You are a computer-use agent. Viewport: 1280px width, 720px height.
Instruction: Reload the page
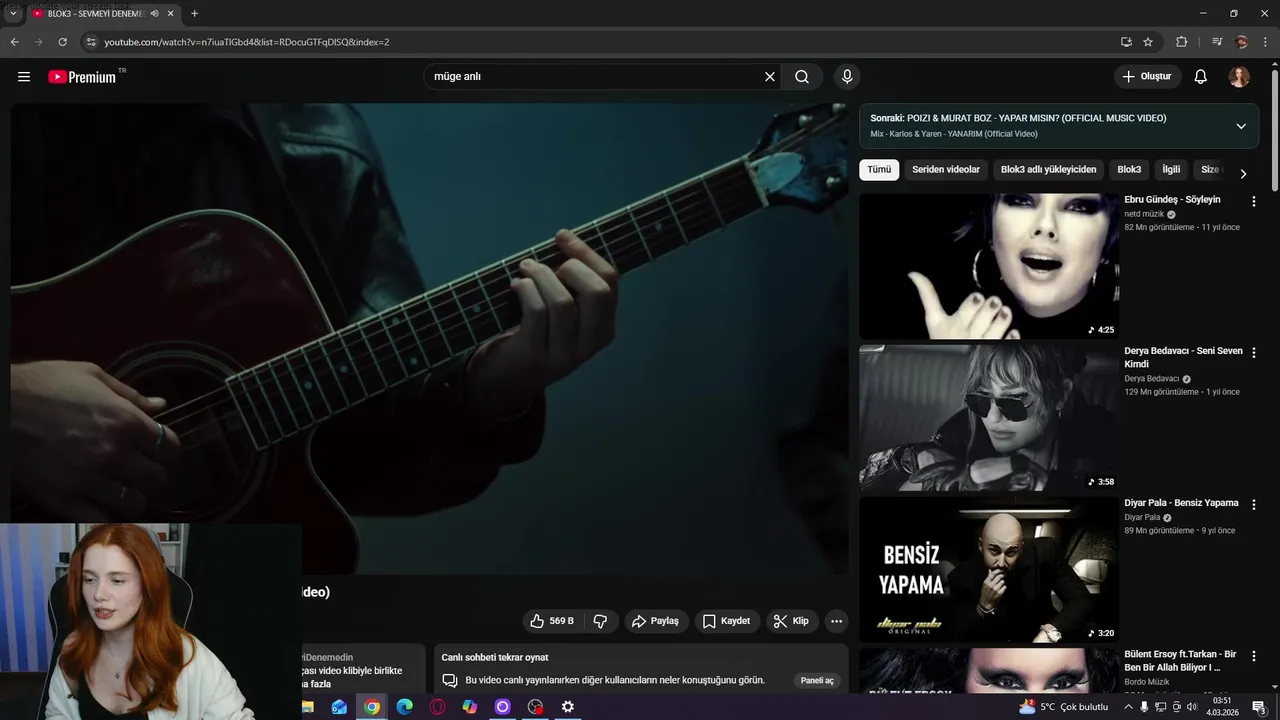[62, 42]
